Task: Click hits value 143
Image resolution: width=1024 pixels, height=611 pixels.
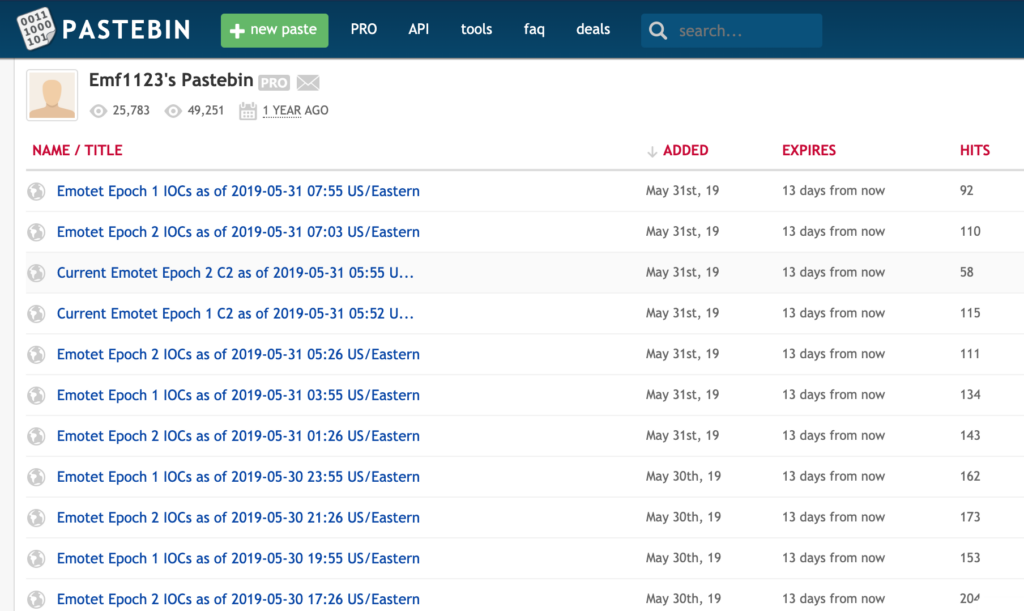Action: coord(970,435)
